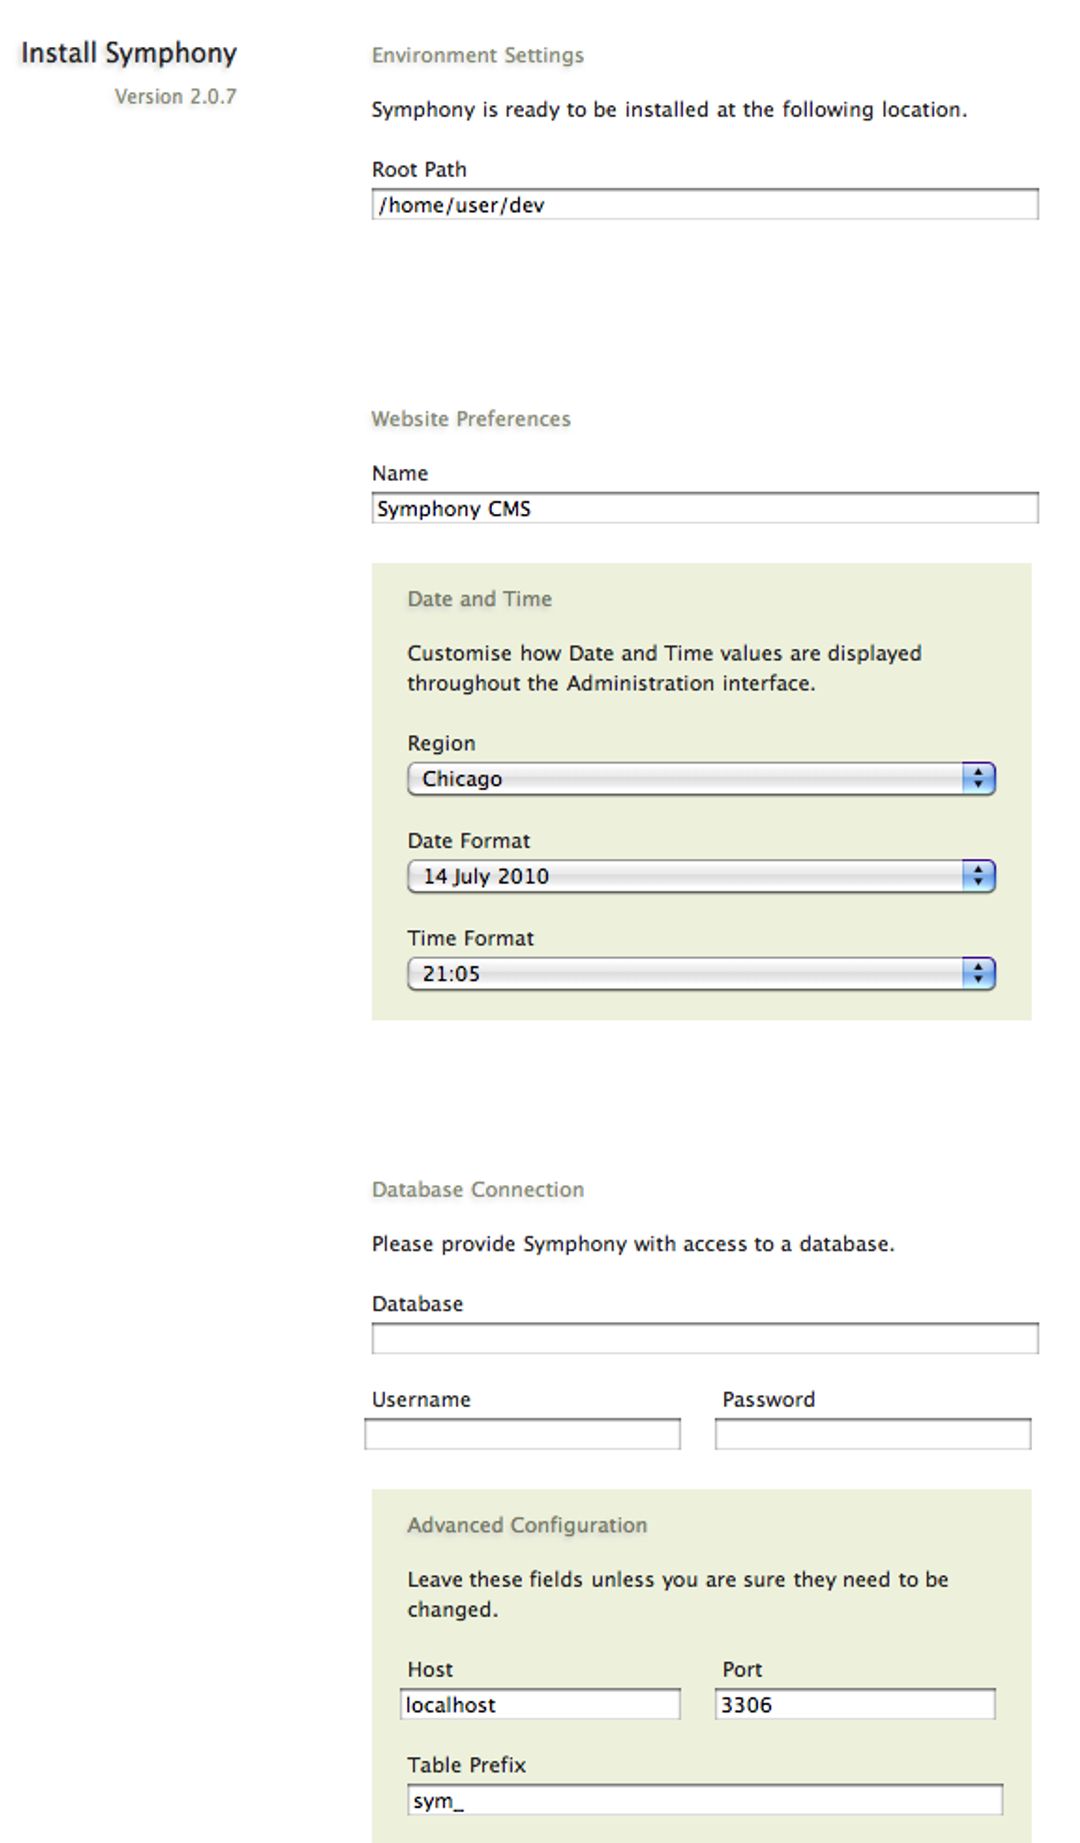The image size is (1080, 1843).
Task: Click the Database field label
Action: point(417,1304)
